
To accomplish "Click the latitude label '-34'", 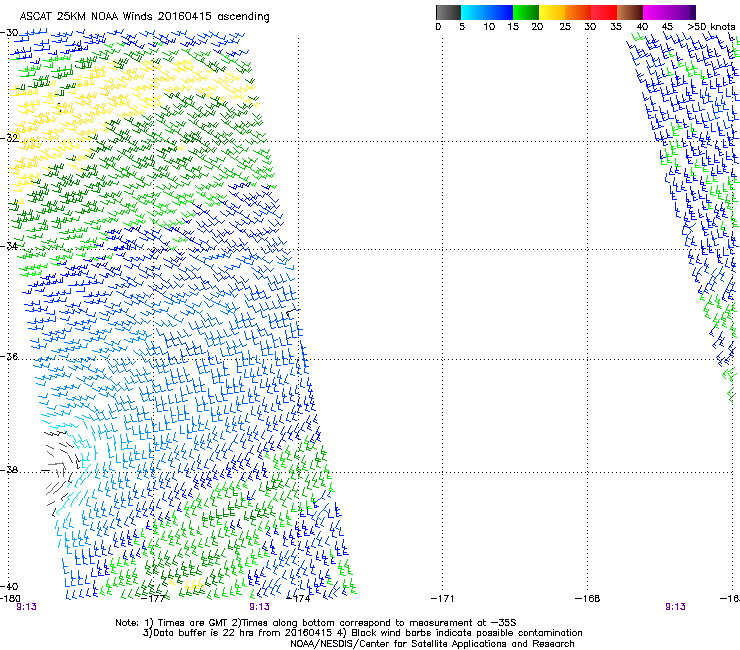I will click(9, 246).
